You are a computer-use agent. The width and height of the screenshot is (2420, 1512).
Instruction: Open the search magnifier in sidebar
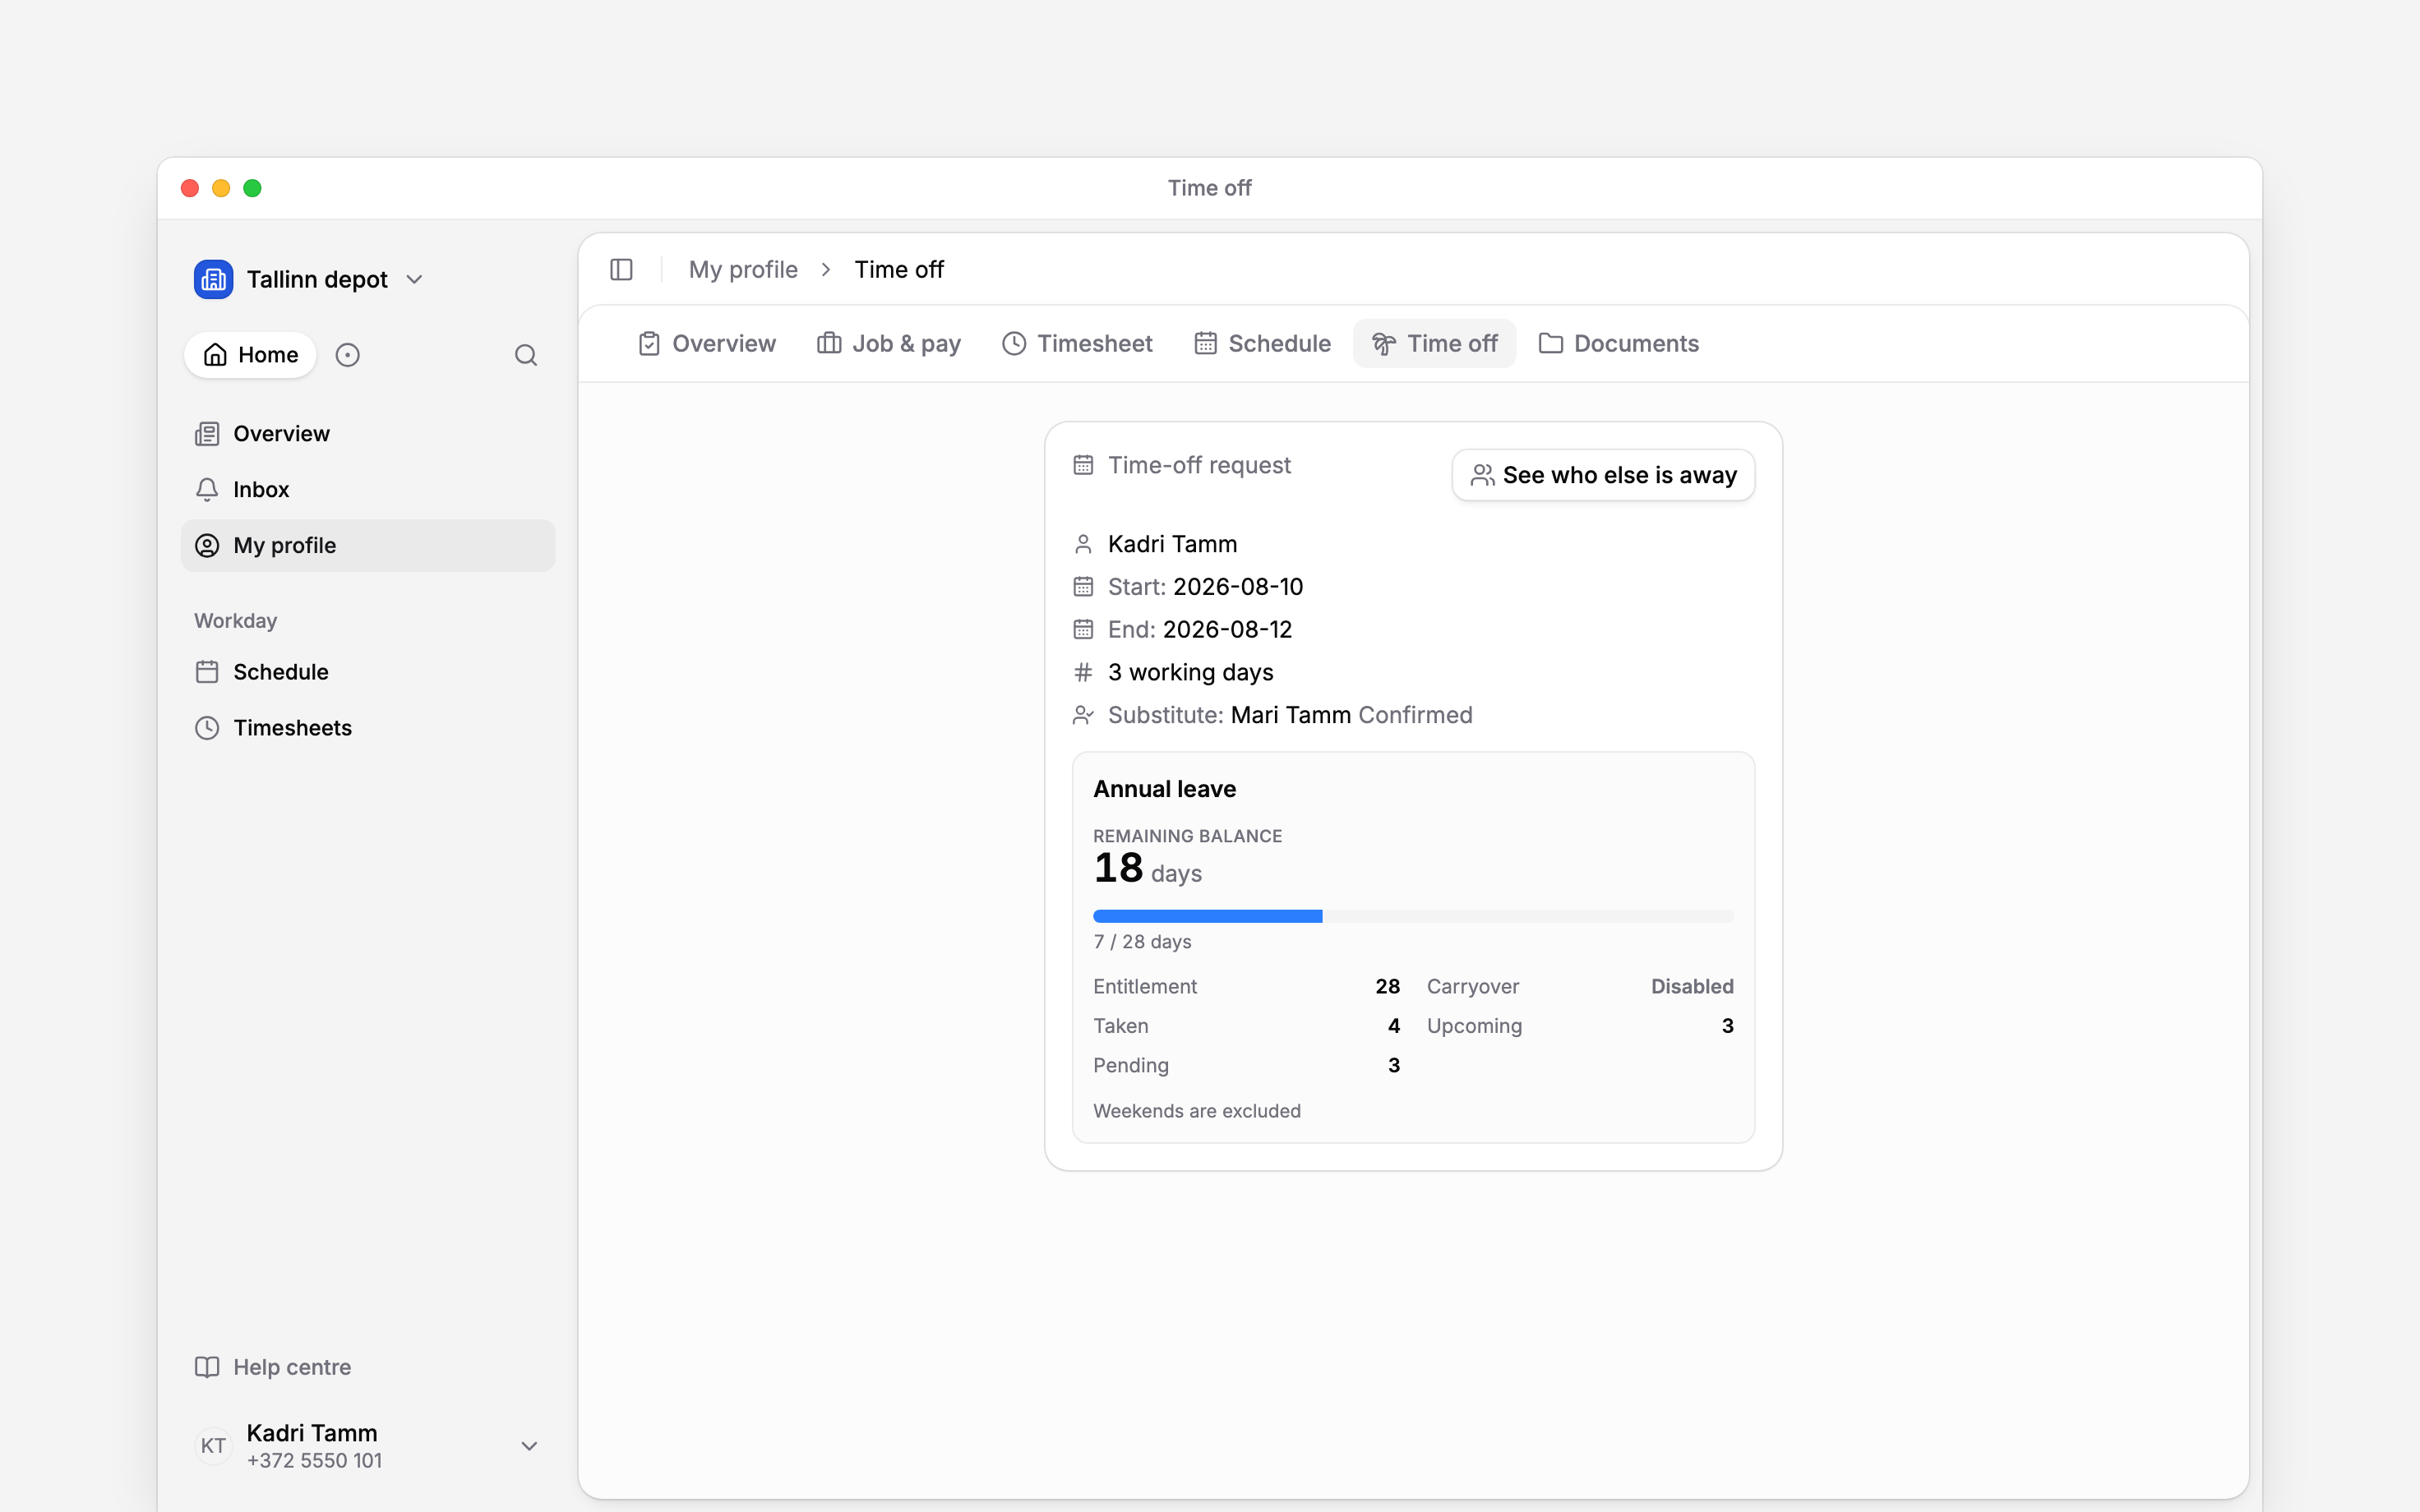[x=526, y=355]
